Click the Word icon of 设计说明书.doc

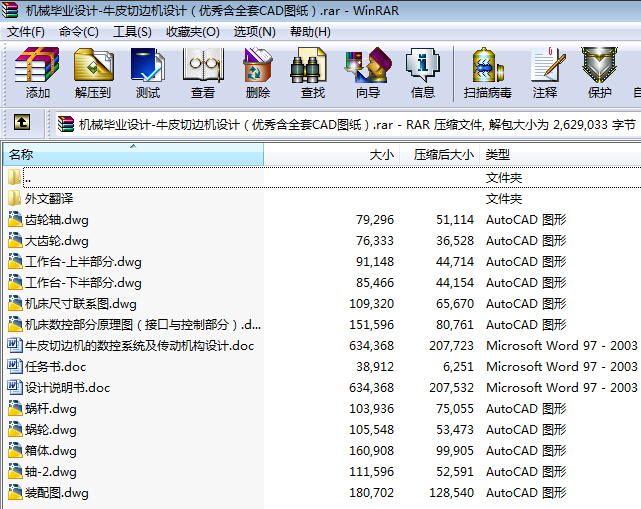click(15, 387)
